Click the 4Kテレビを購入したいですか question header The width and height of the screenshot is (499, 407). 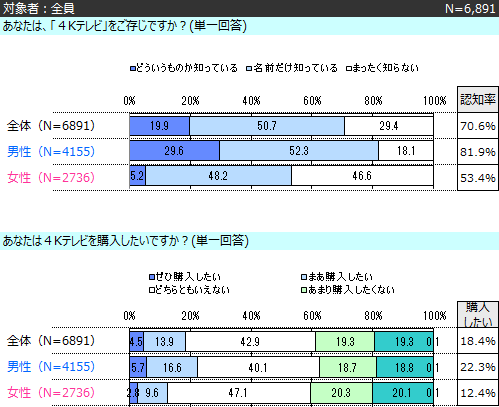(x=126, y=240)
